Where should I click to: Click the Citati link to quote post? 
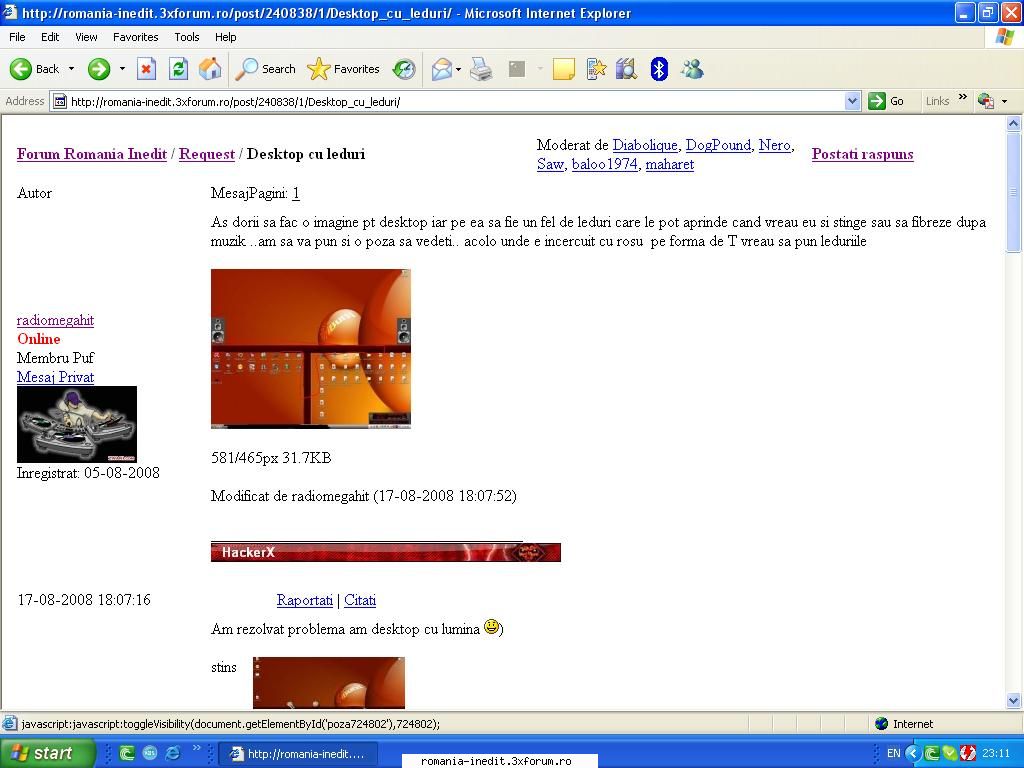[x=360, y=600]
